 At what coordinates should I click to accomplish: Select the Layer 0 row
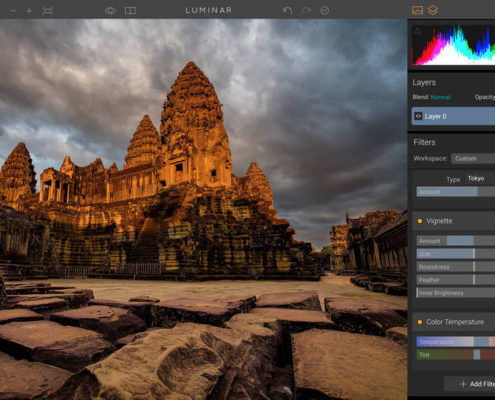point(453,116)
